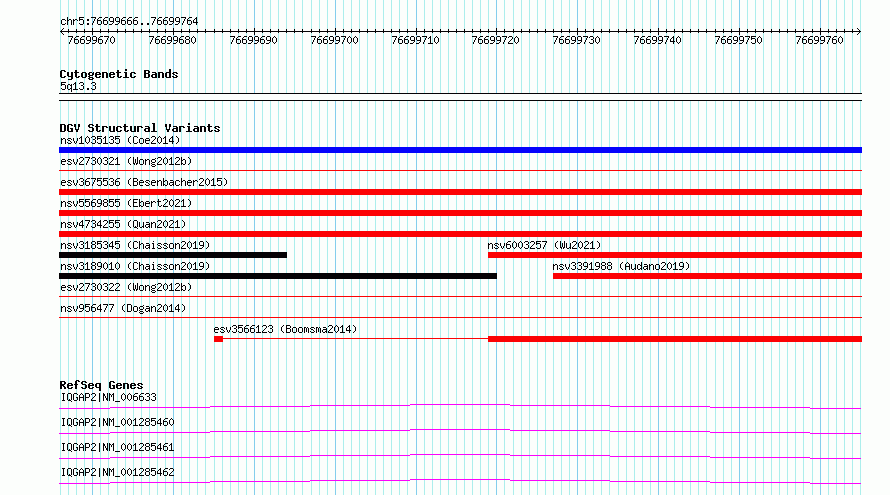Viewport: 890px width, 495px height.
Task: Select the IQGAP2|NM_001285461 gene label
Action: pos(117,447)
